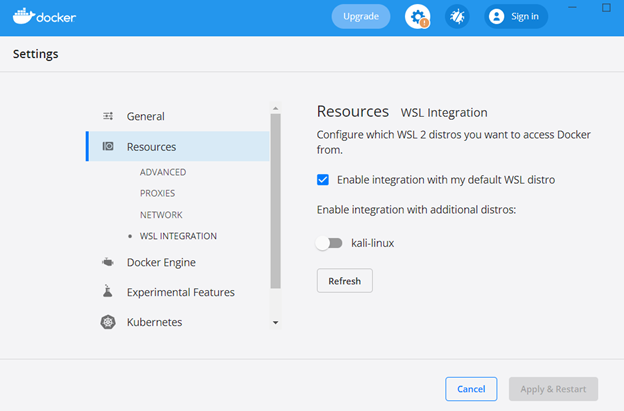This screenshot has height=411, width=624.
Task: Open settings via the gear icon
Action: coord(417,16)
